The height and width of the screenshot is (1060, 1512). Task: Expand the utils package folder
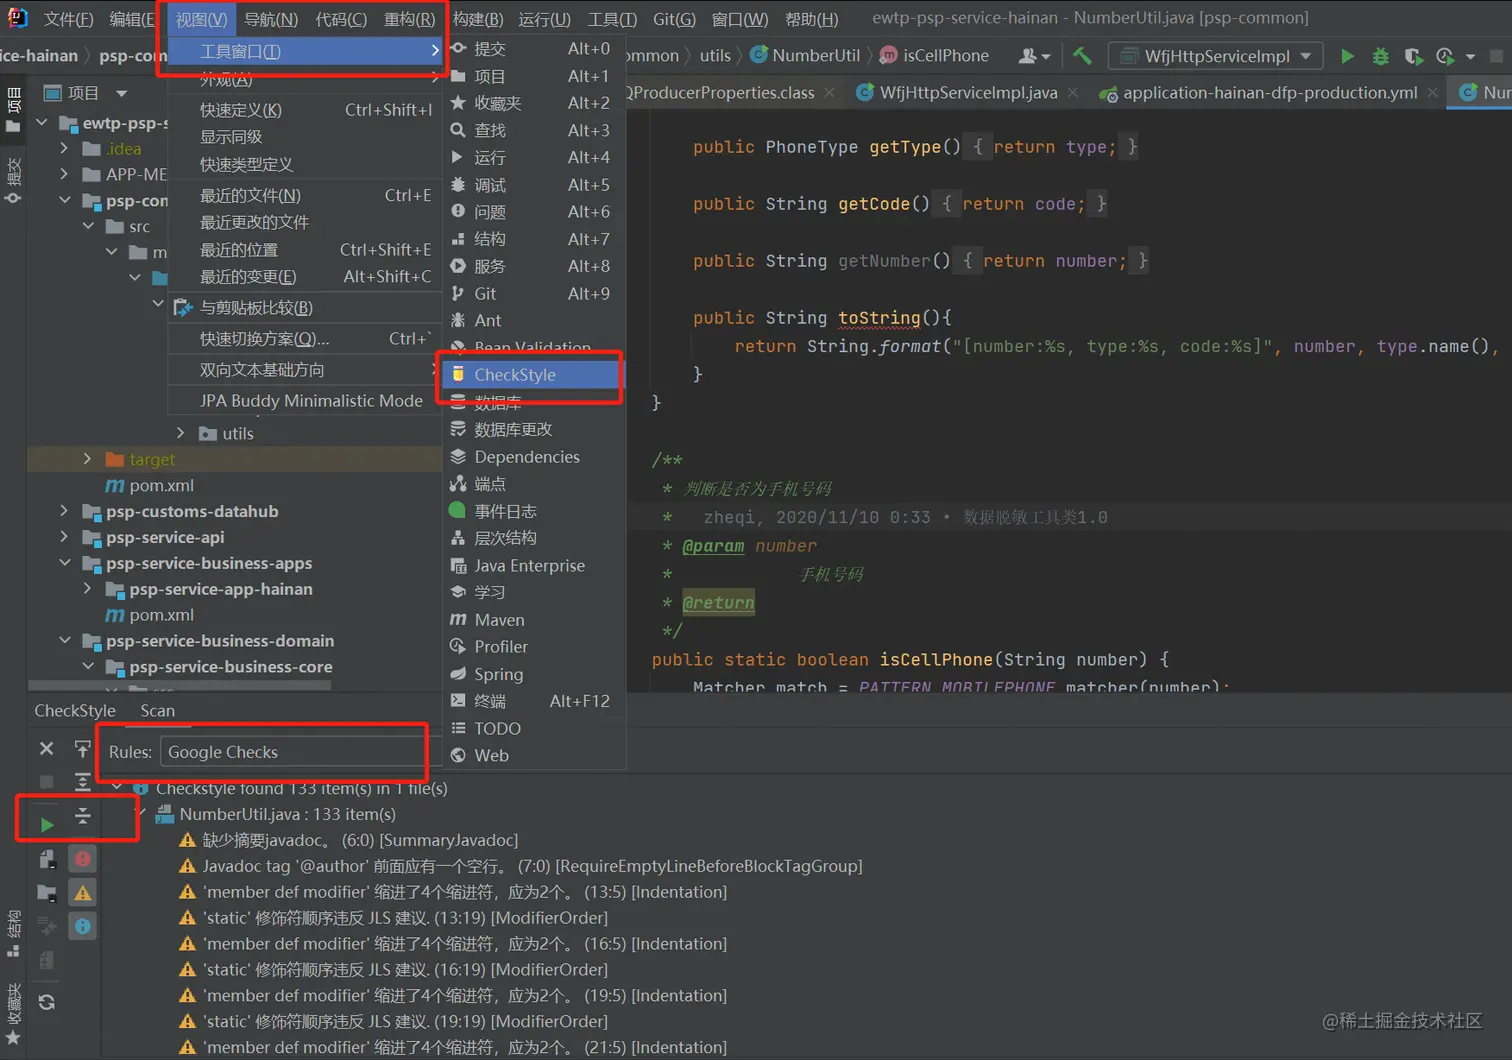pos(180,433)
